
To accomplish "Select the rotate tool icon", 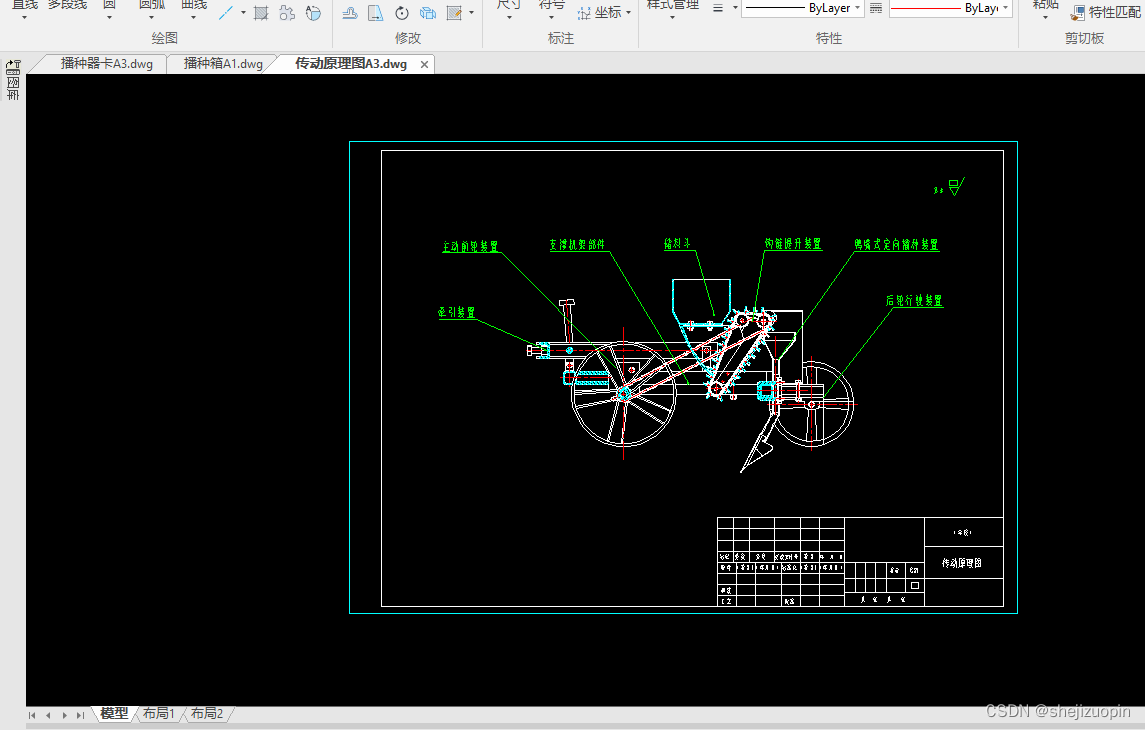I will (x=402, y=13).
